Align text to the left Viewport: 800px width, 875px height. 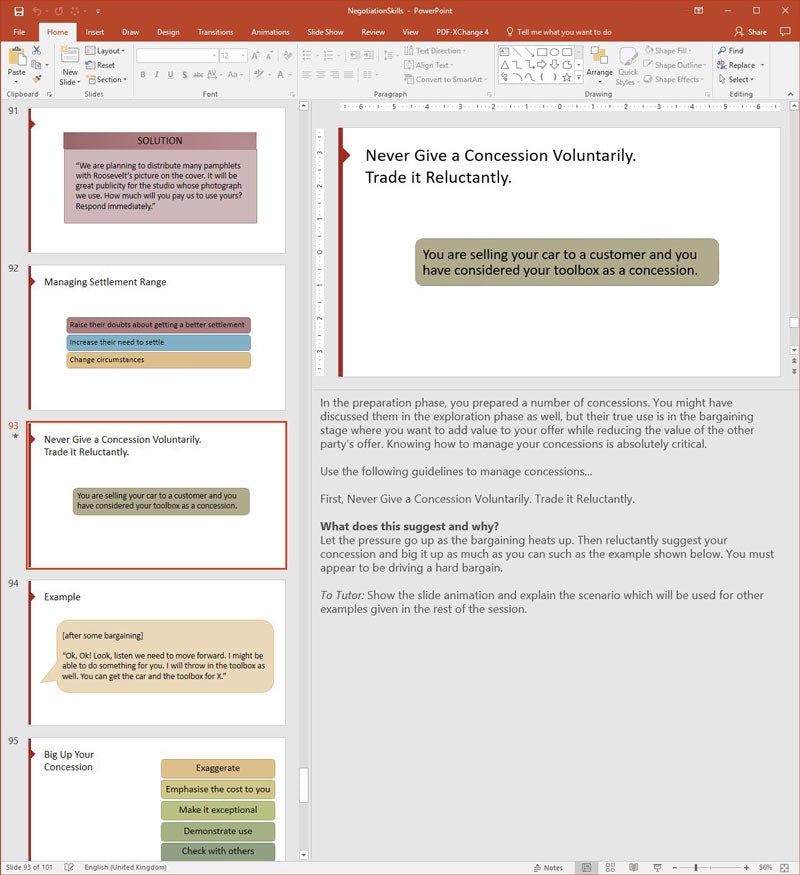[307, 74]
